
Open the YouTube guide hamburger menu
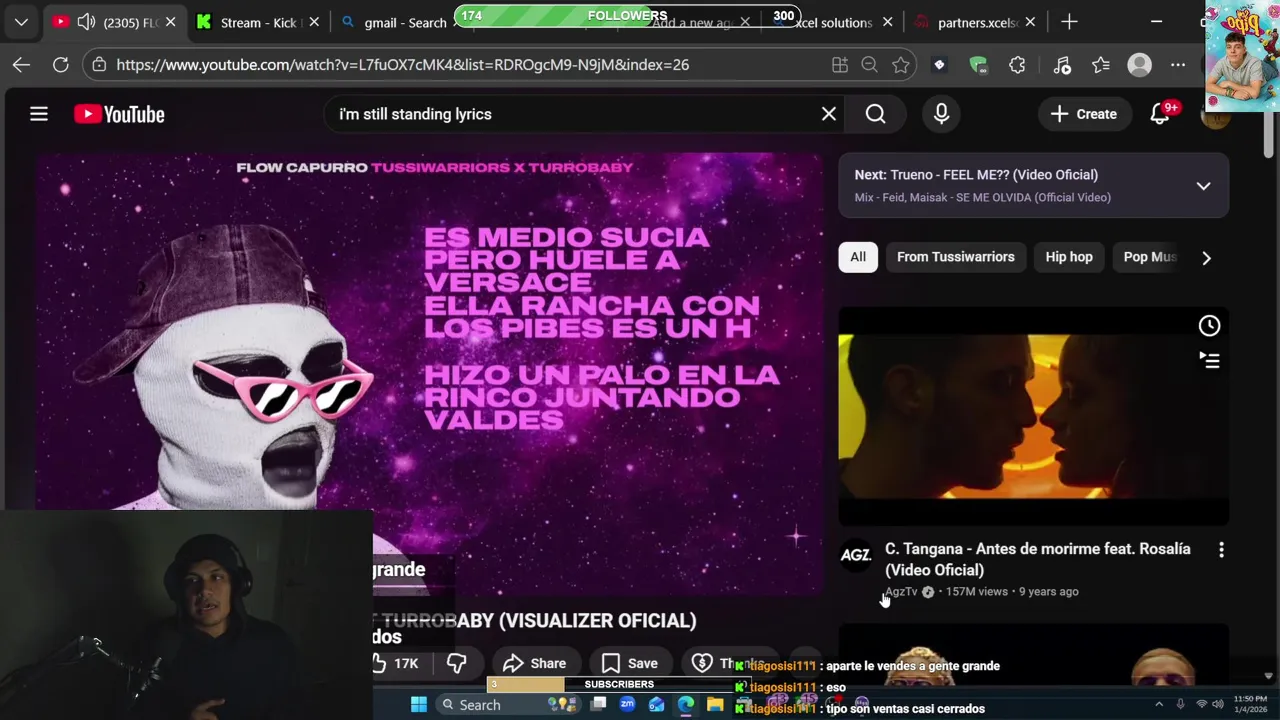pos(39,114)
